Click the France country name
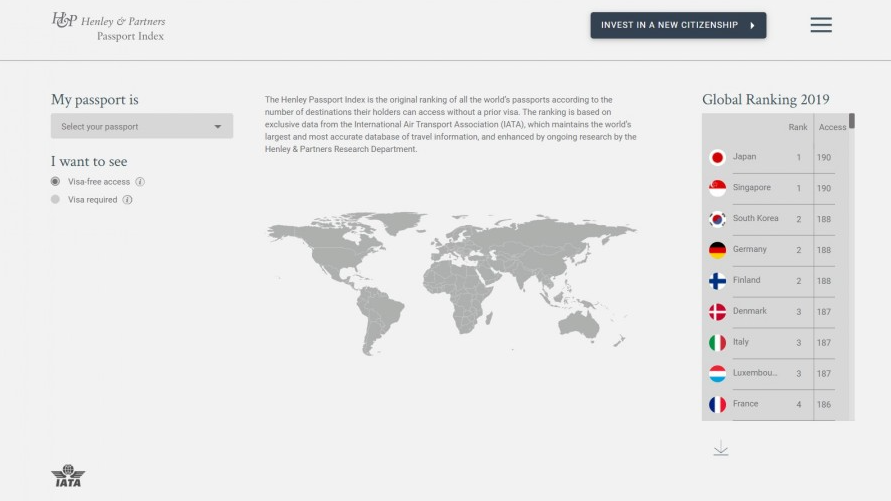Screen dimensions: 891x501 point(746,404)
